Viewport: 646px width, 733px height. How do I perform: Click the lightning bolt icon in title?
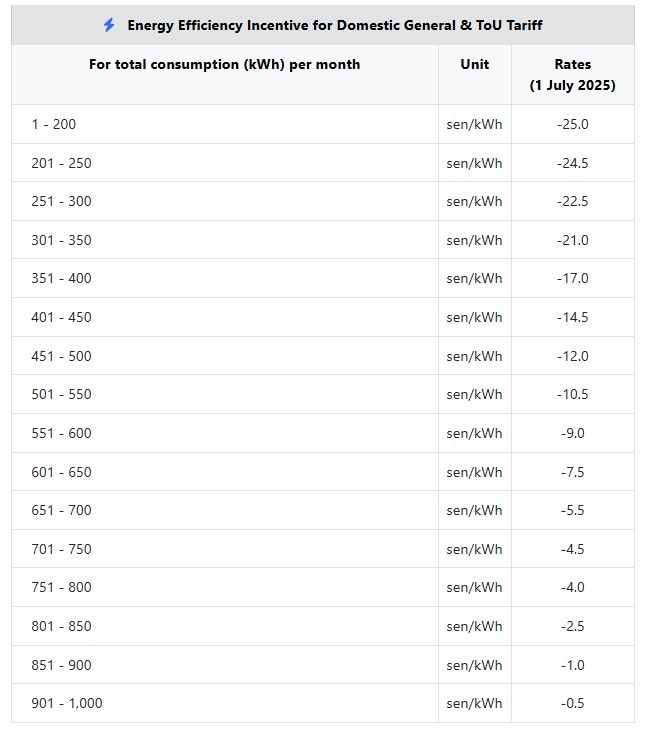click(x=109, y=25)
